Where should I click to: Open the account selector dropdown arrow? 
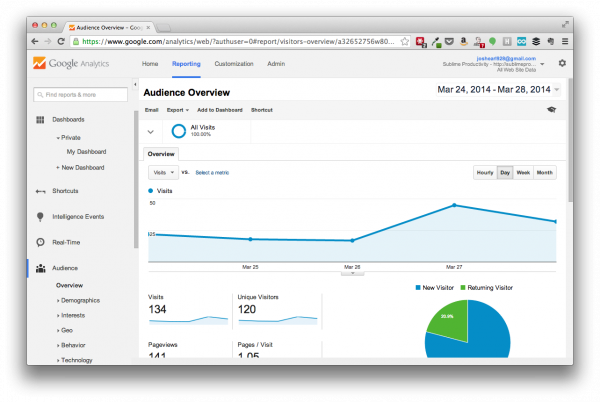point(542,64)
